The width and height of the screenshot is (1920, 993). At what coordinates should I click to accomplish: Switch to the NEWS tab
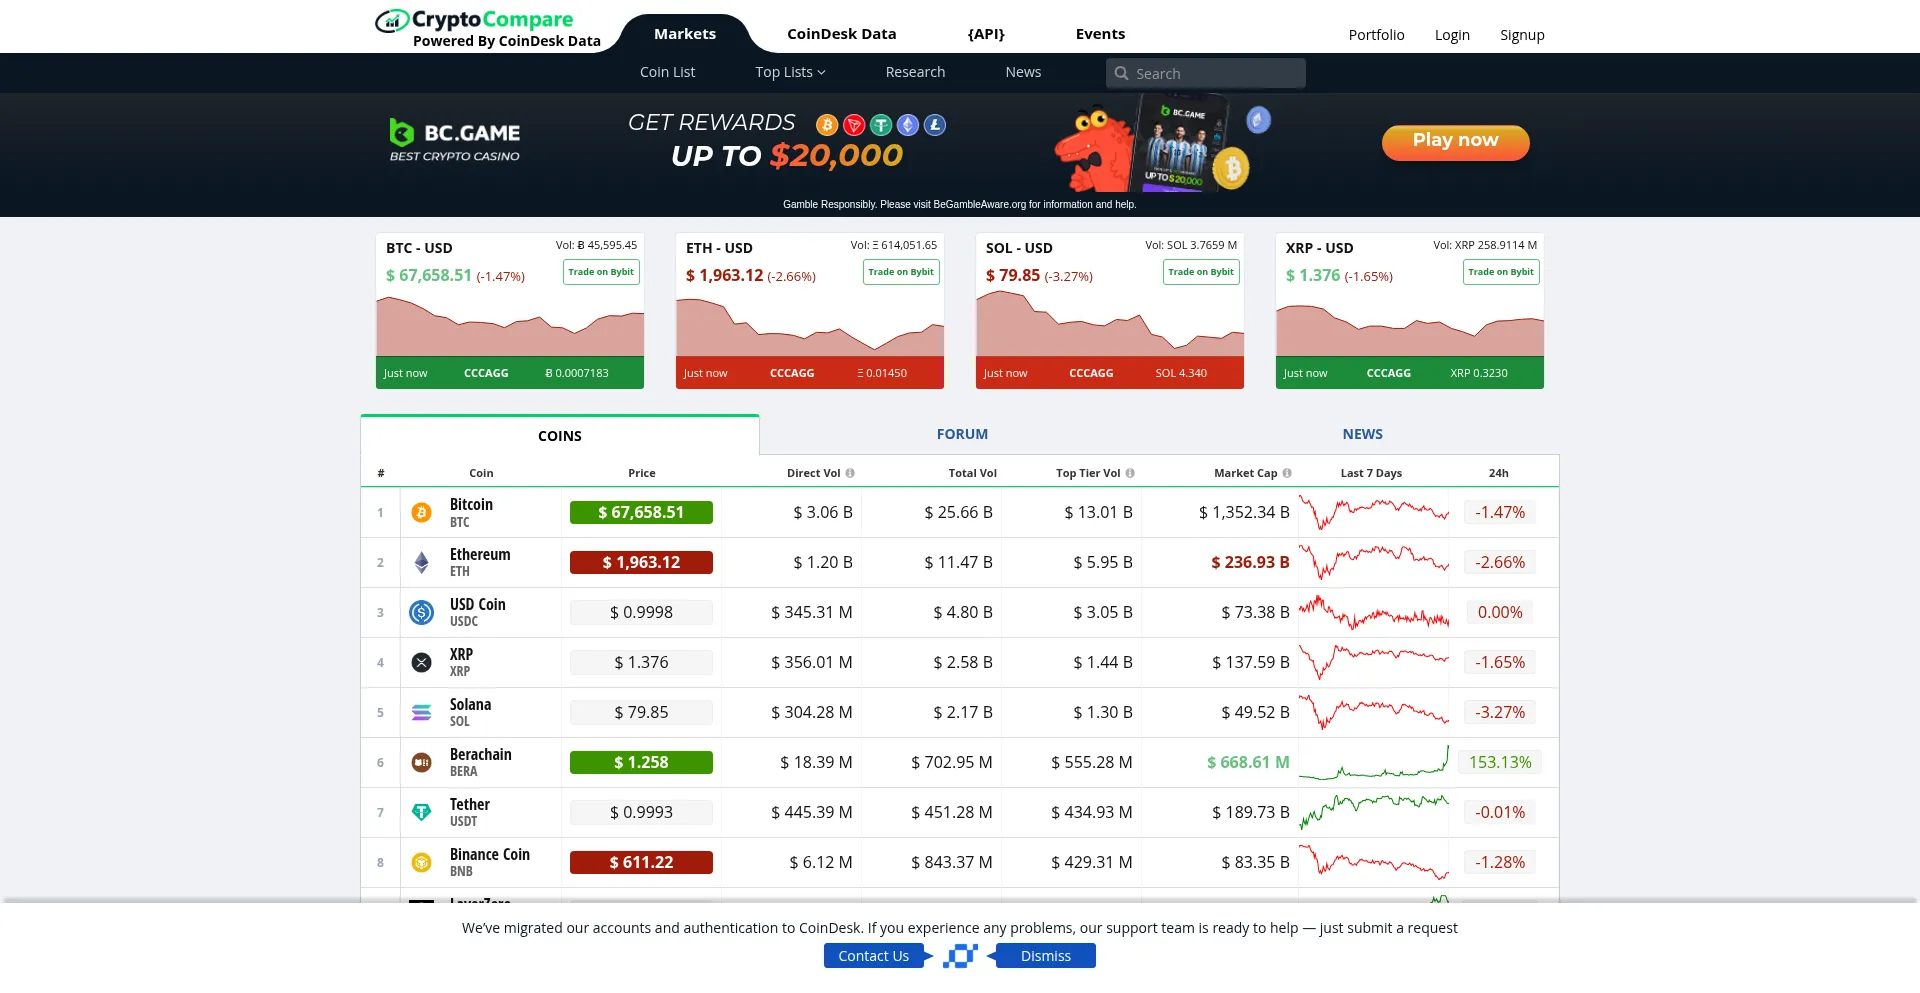[x=1362, y=434]
